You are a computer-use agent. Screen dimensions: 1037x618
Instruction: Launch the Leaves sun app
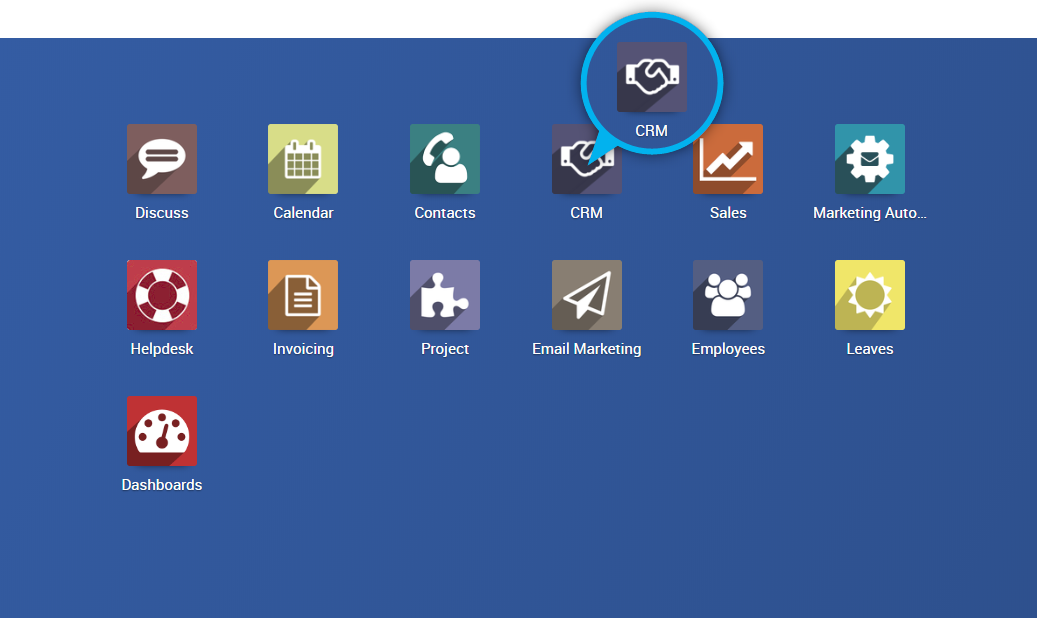point(870,295)
